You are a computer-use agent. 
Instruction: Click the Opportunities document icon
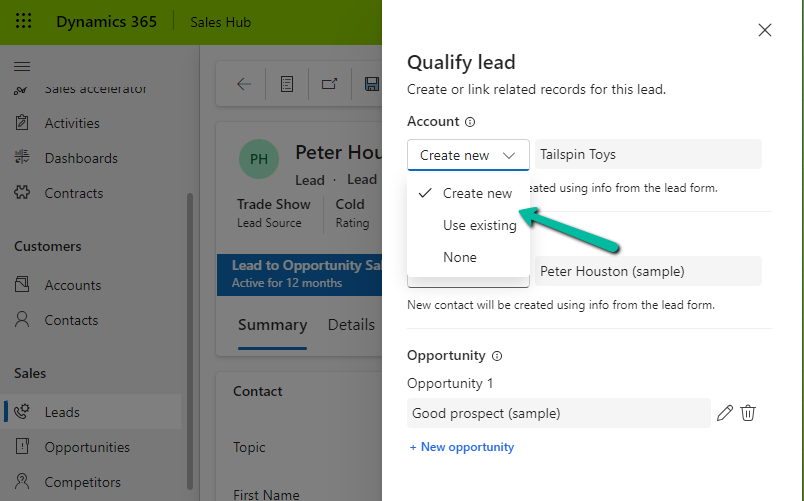22,446
